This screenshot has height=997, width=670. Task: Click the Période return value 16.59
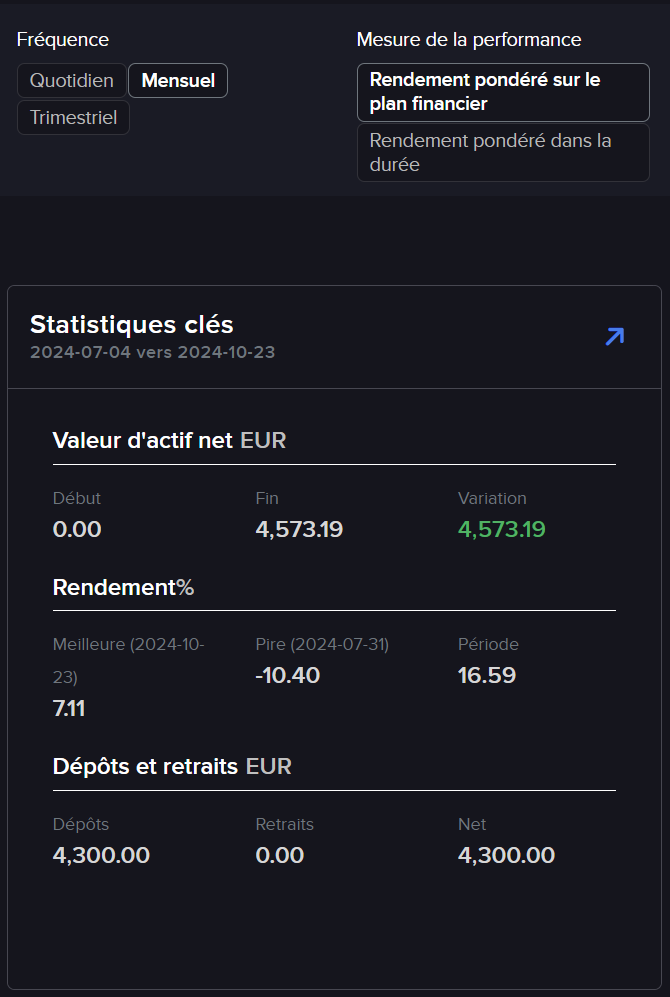click(x=487, y=675)
